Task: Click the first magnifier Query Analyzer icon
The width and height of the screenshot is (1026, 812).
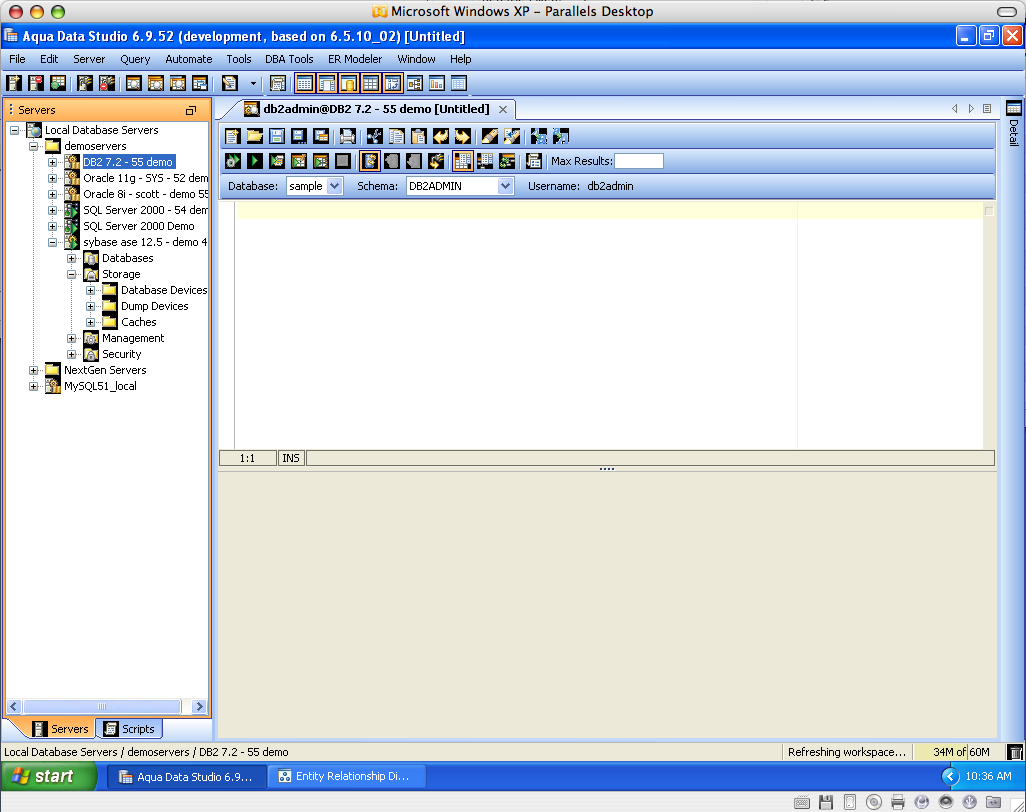Action: (133, 83)
